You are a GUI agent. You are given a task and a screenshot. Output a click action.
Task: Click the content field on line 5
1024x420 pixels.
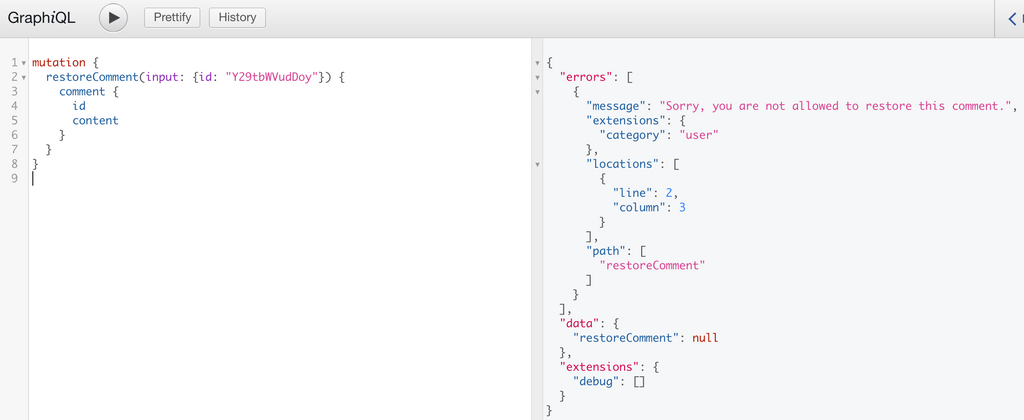tap(95, 120)
